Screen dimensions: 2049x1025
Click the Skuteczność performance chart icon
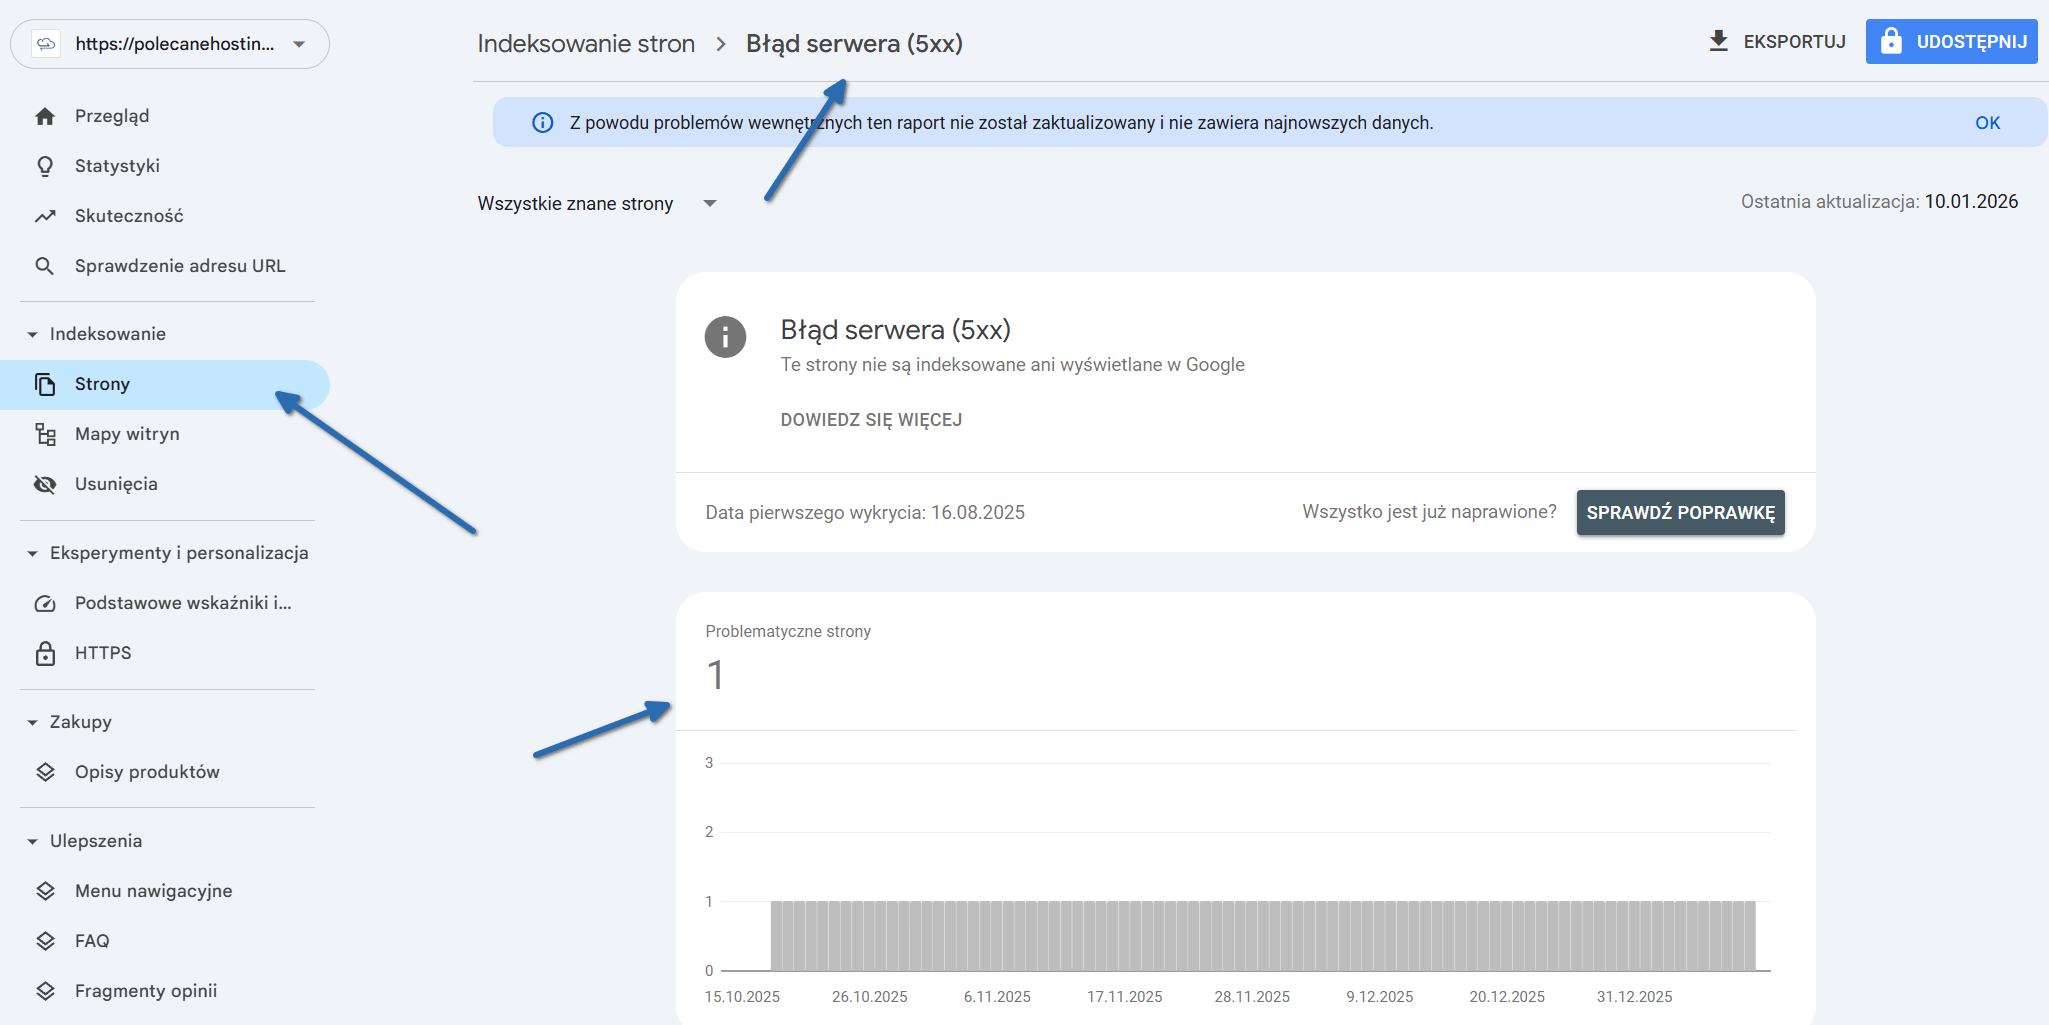[x=45, y=215]
